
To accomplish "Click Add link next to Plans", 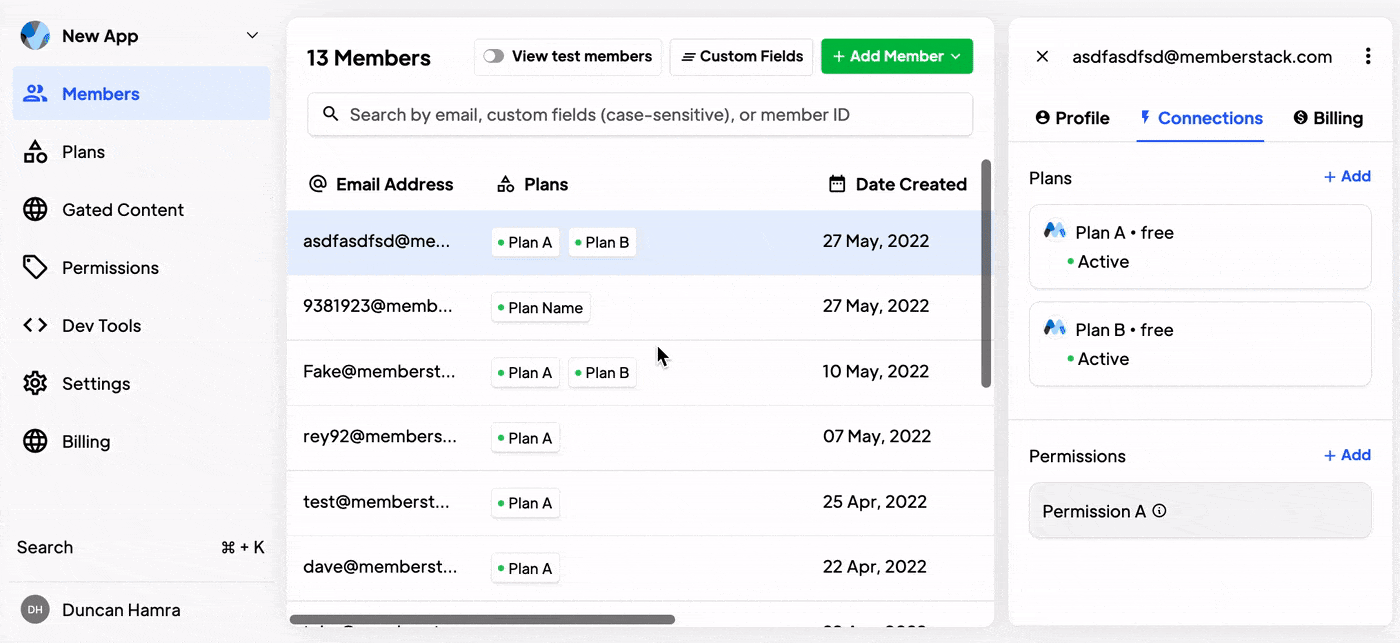I will click(x=1347, y=177).
